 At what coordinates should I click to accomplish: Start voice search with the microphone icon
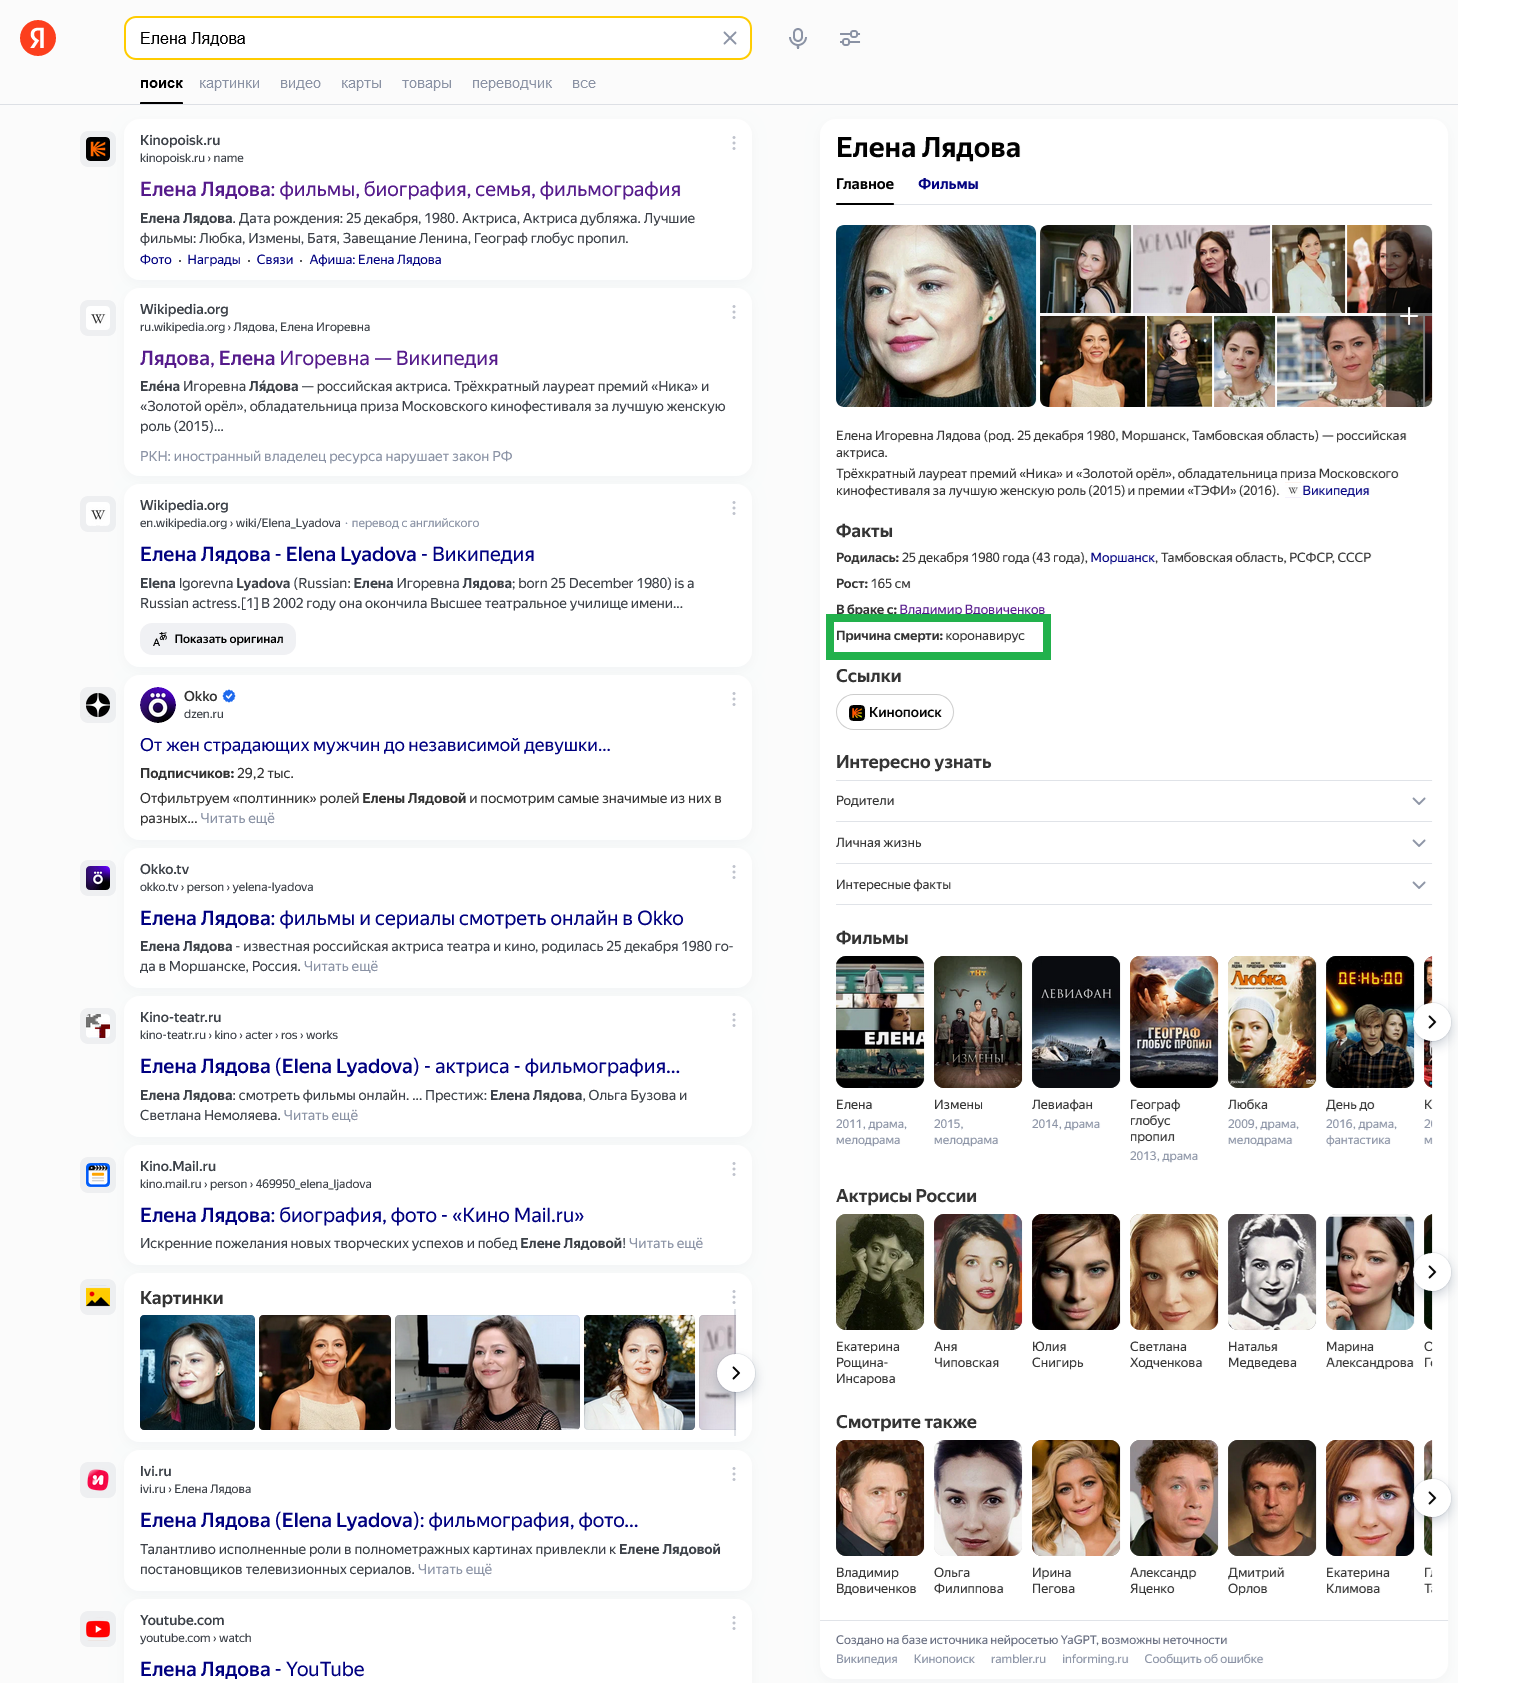[798, 38]
